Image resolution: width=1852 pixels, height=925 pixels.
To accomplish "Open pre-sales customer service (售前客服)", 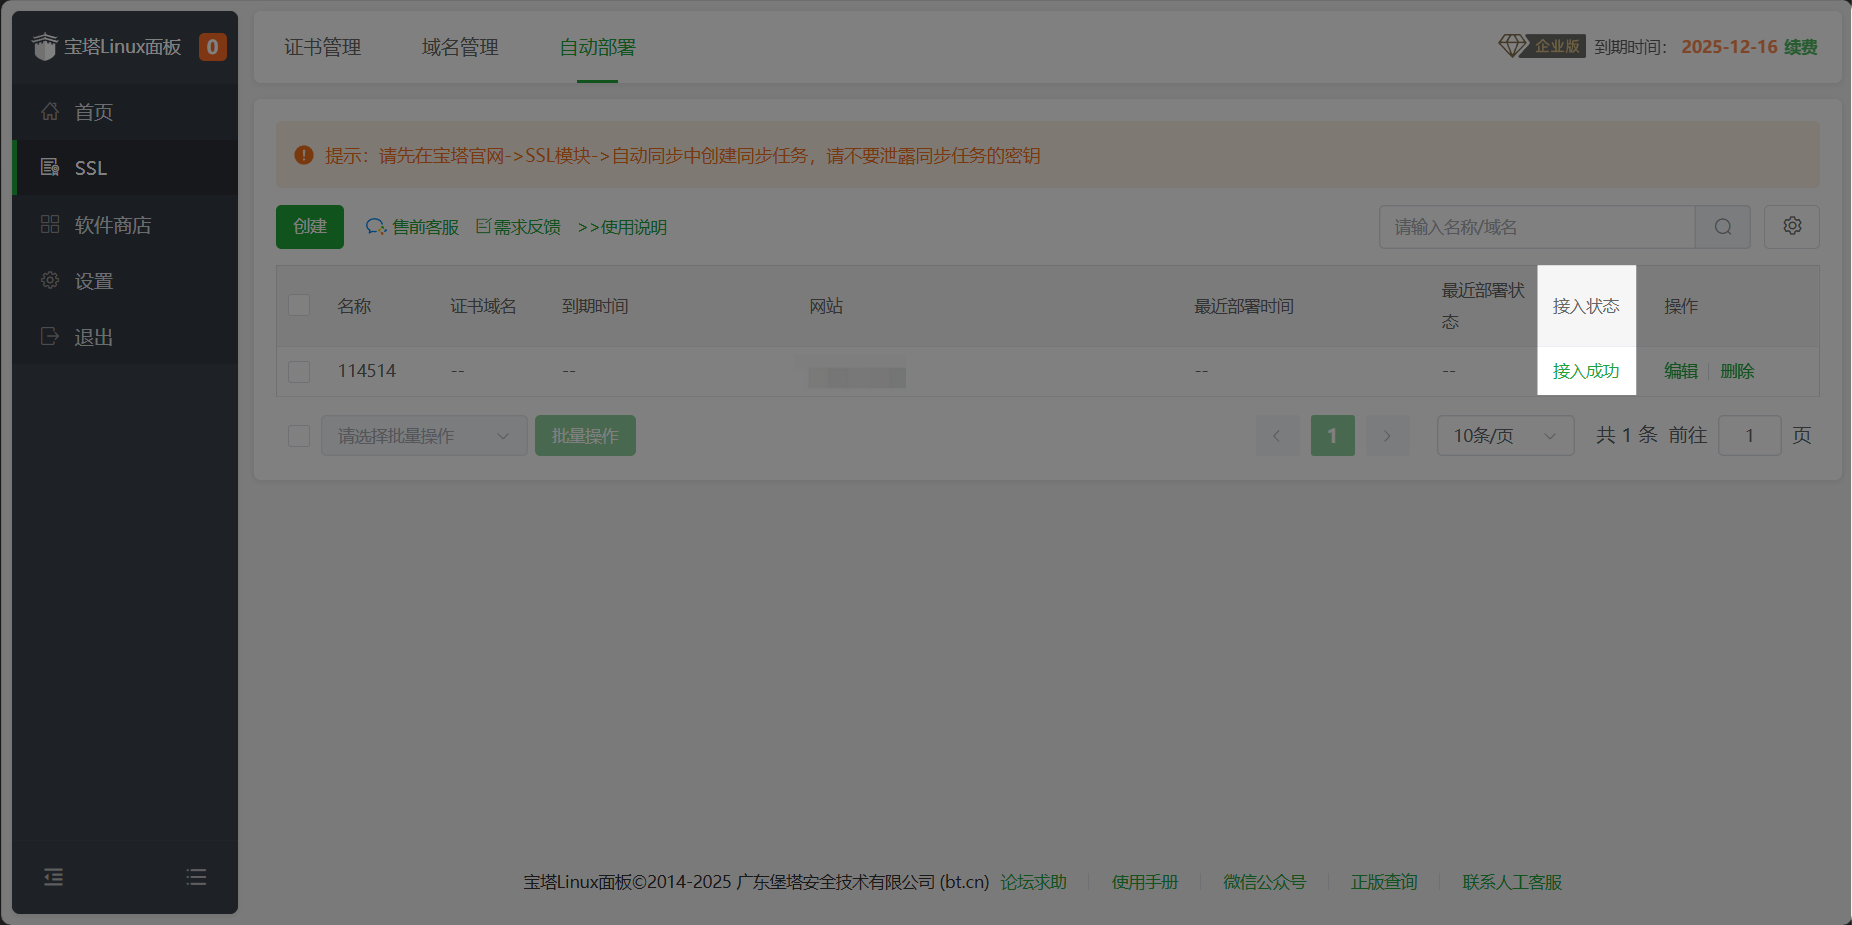I will click(x=412, y=227).
